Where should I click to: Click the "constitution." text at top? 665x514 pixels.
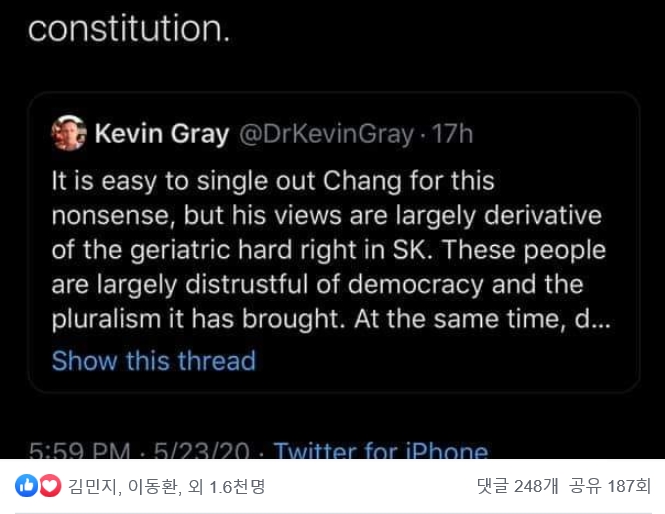tap(129, 28)
